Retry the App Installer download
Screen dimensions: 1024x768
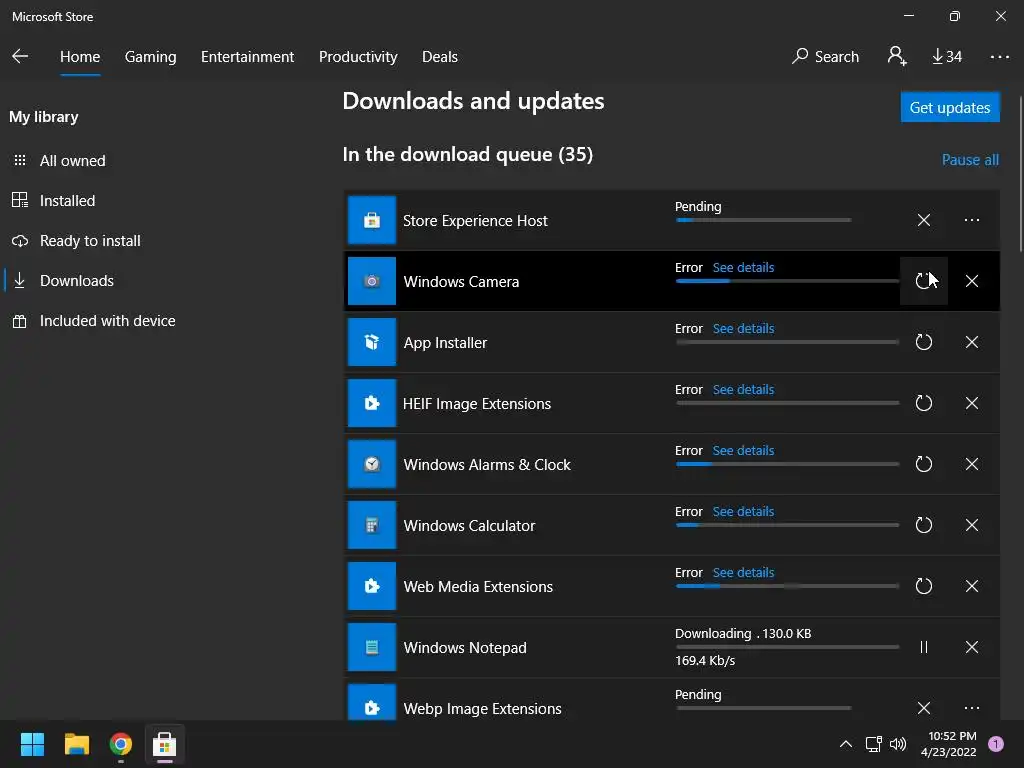coord(924,342)
